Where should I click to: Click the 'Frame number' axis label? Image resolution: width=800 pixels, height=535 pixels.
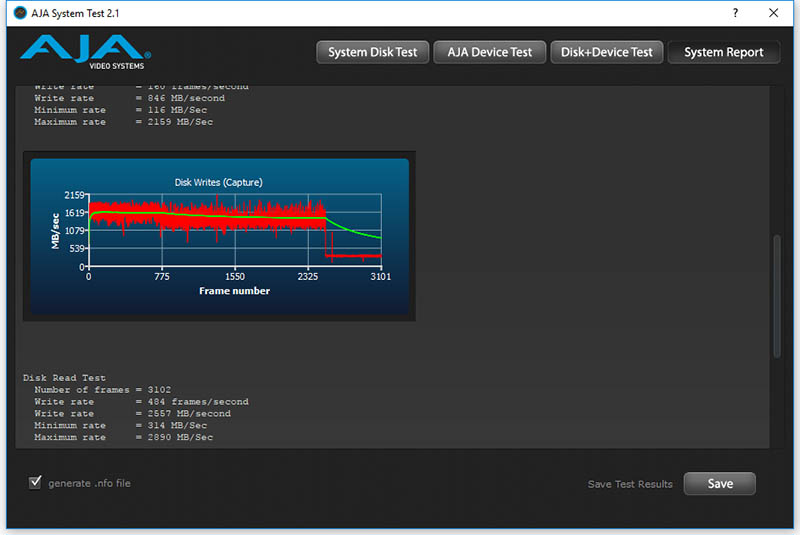[x=235, y=291]
